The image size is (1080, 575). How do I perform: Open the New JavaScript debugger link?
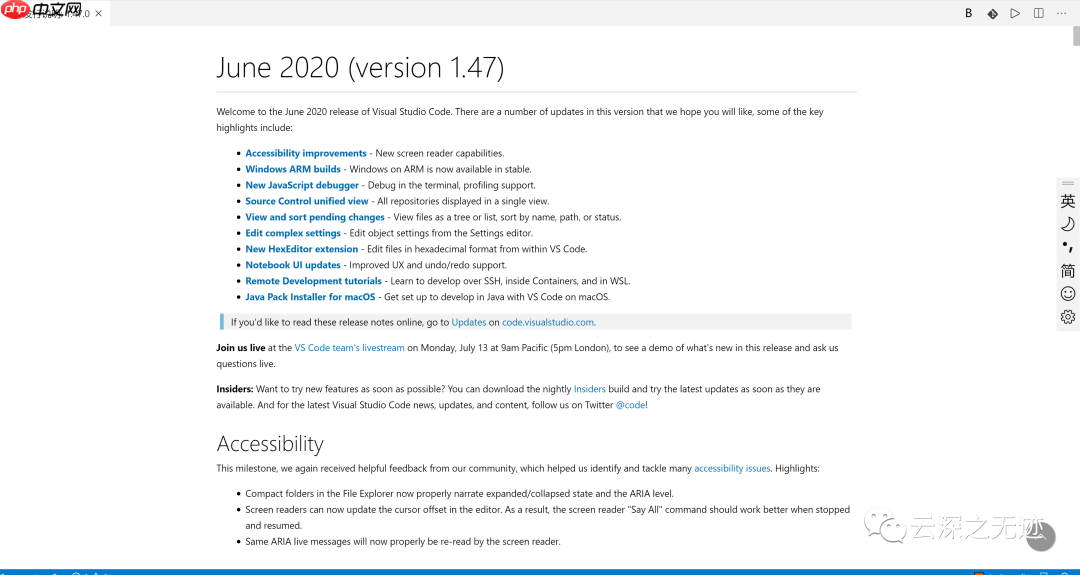(302, 185)
